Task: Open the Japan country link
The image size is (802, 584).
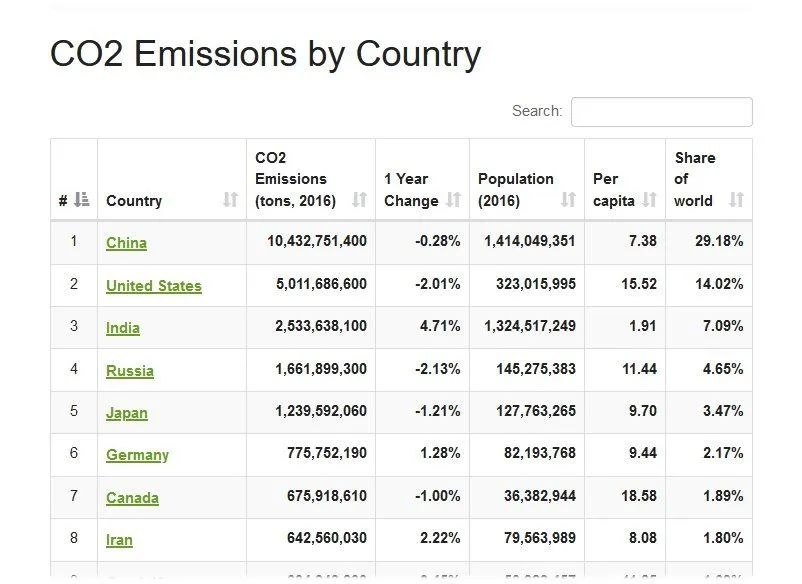Action: tap(127, 413)
